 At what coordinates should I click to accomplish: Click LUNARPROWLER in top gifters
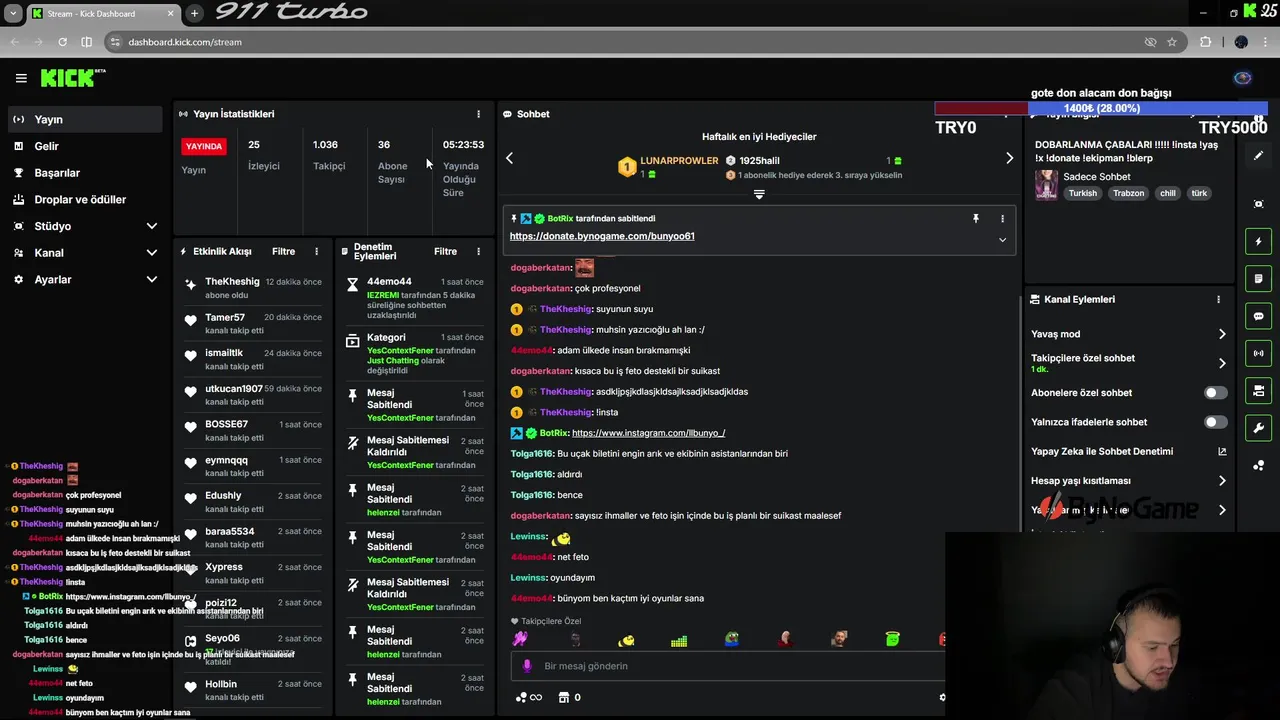click(679, 160)
